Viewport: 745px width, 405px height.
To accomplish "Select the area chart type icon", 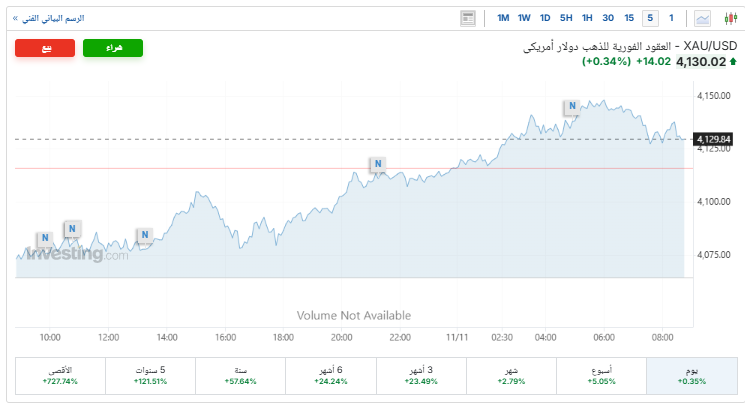I will [x=703, y=18].
